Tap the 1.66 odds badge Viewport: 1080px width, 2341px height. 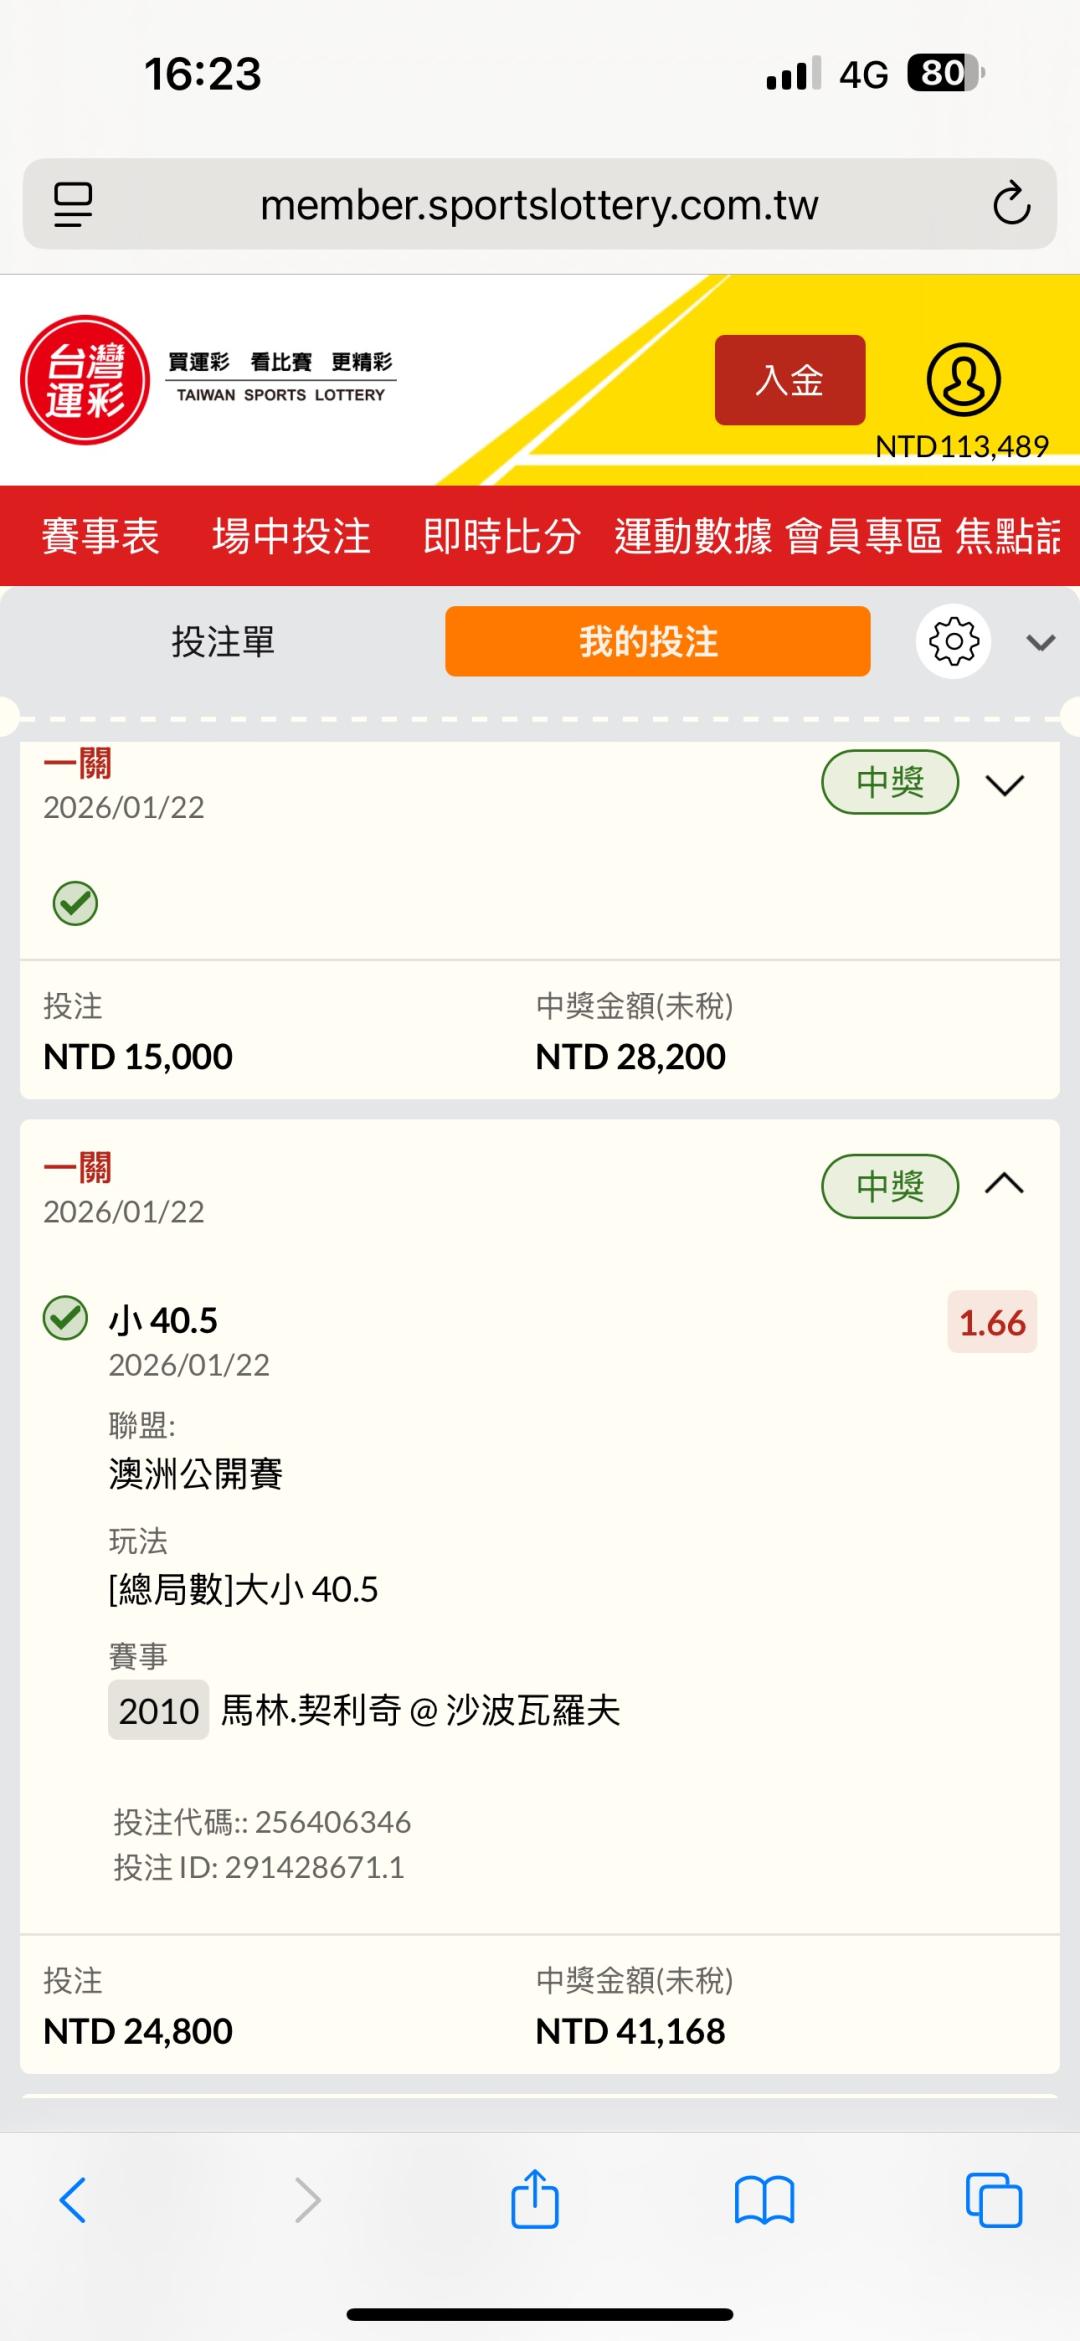coord(992,1323)
